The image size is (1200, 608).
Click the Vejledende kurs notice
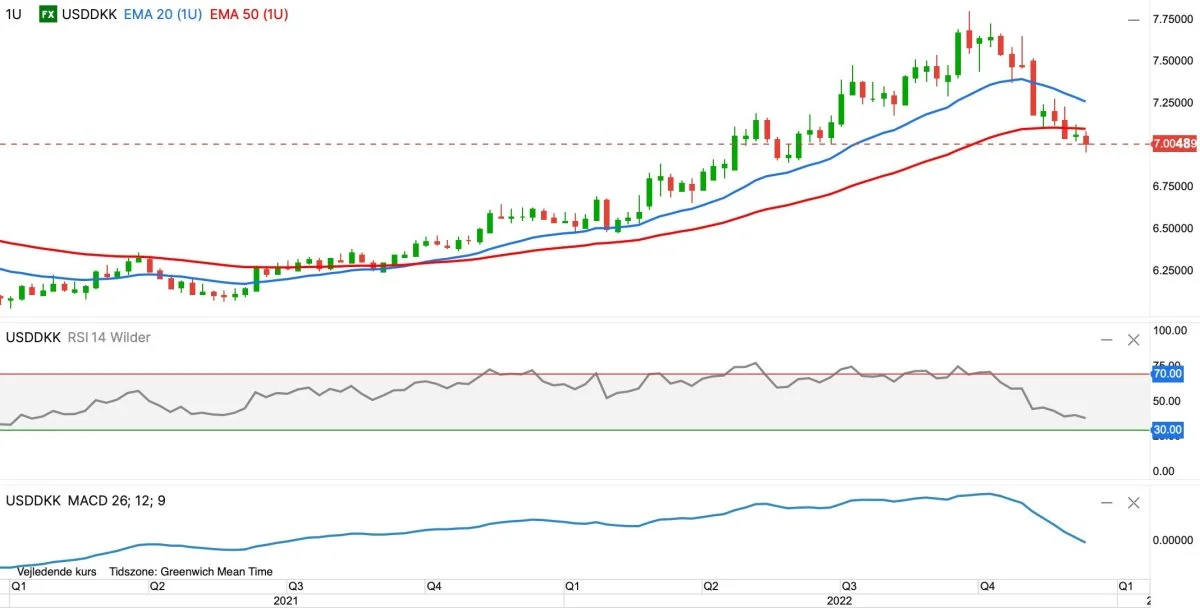[x=56, y=573]
